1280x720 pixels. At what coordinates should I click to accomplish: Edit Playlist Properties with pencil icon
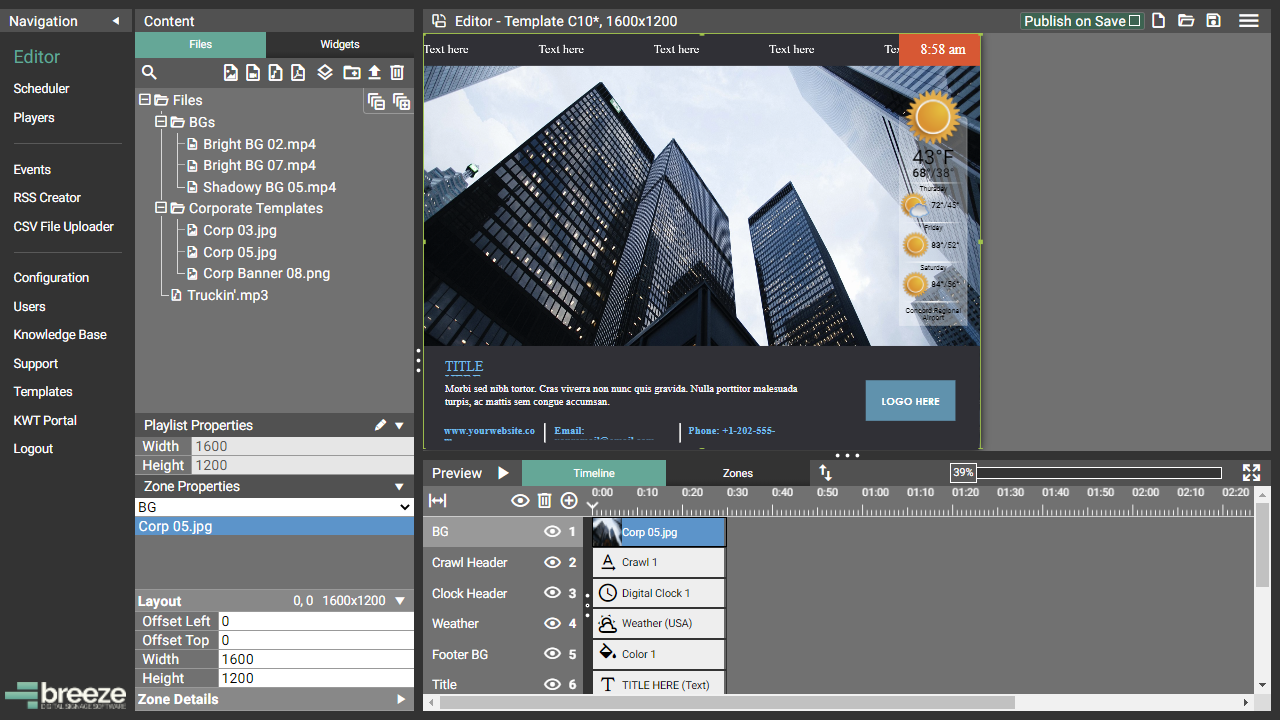380,425
